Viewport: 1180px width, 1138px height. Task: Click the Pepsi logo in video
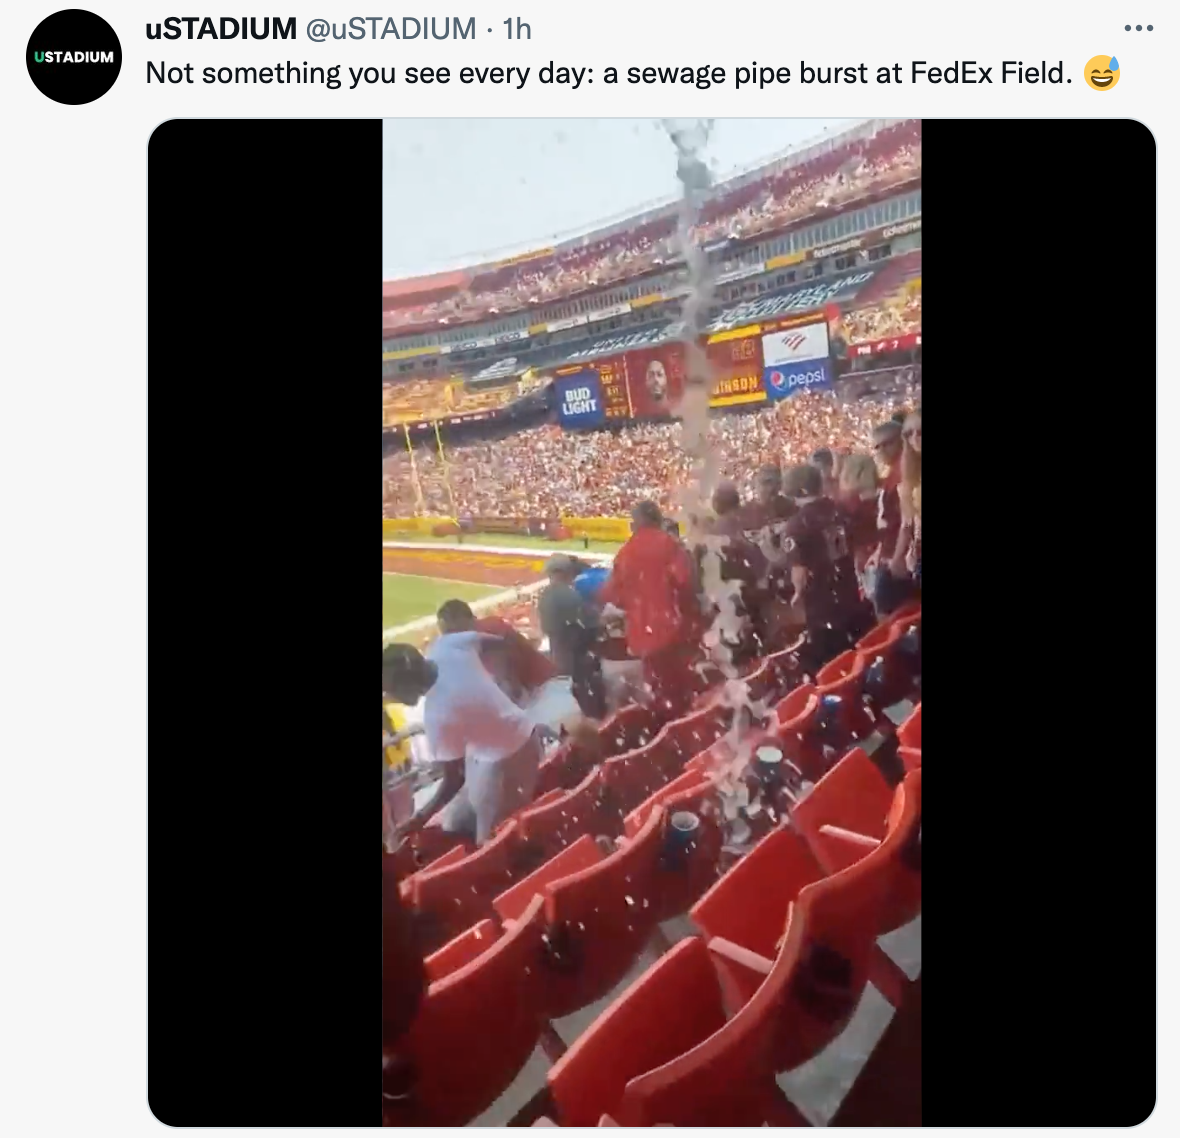click(x=798, y=378)
